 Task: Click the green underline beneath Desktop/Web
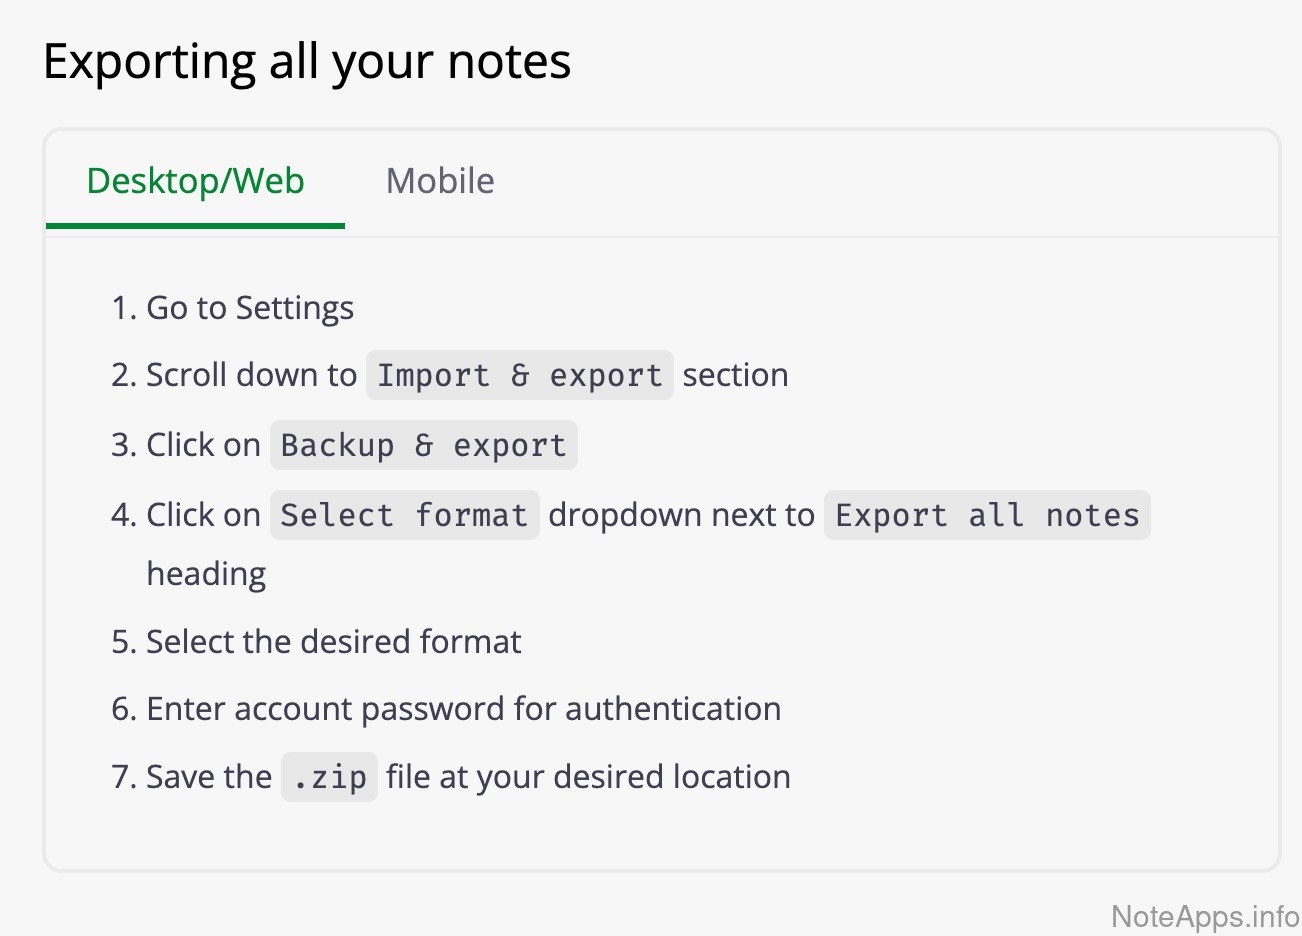pos(195,225)
